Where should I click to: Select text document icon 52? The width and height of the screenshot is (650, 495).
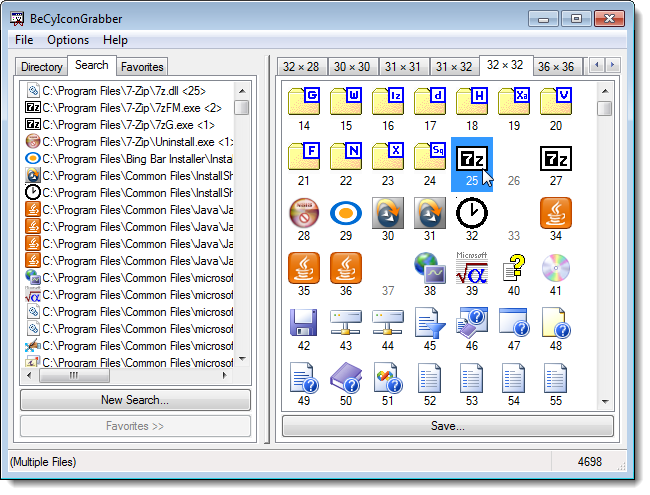coord(430,378)
